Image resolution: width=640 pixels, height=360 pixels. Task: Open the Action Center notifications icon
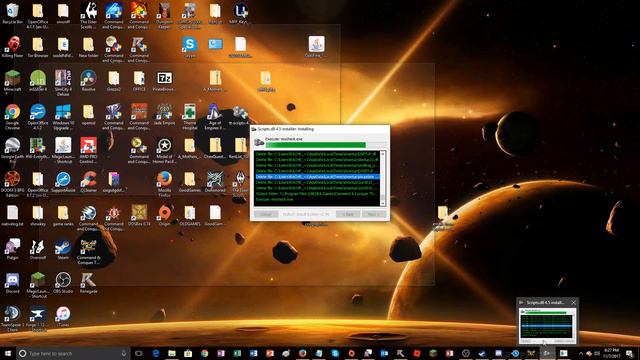point(630,353)
